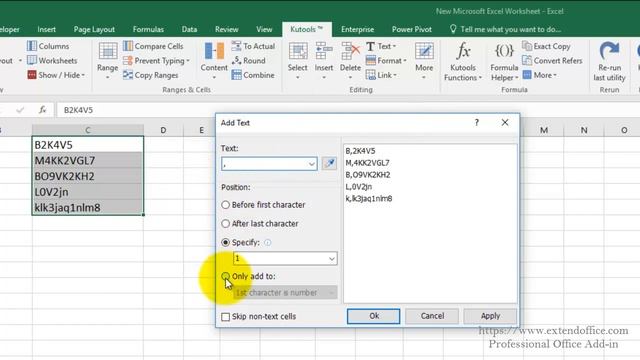Open the Specify position dropdown arrow
This screenshot has width=640, height=360.
pos(331,259)
